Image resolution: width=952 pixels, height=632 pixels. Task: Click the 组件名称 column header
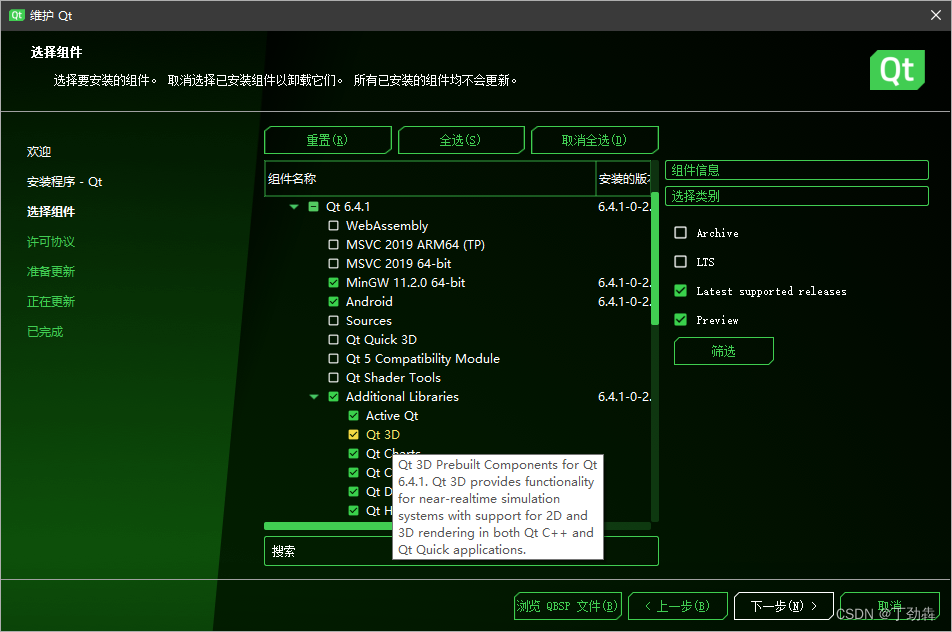pos(430,178)
